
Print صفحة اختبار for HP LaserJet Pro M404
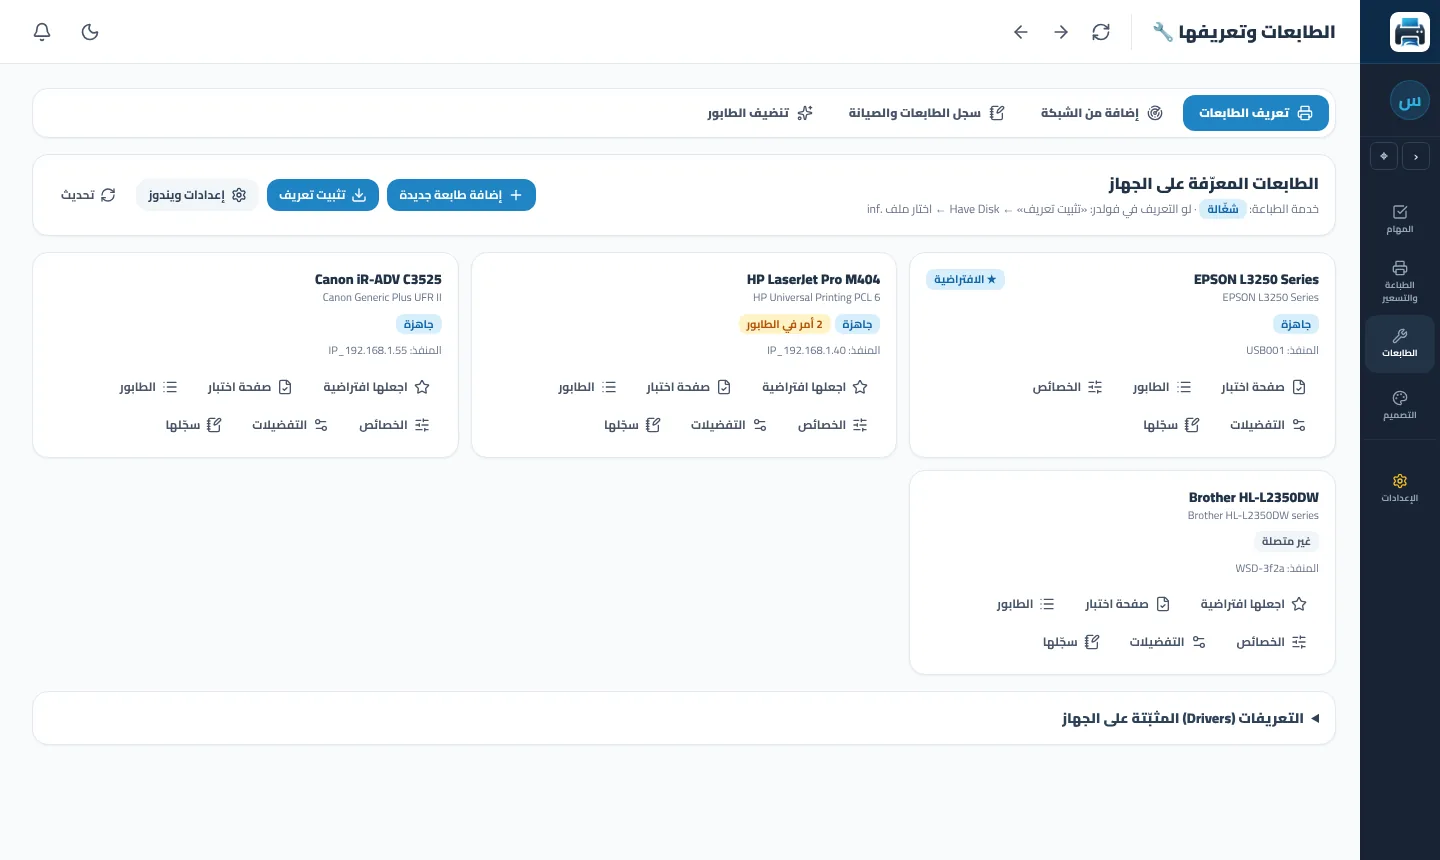click(x=689, y=387)
